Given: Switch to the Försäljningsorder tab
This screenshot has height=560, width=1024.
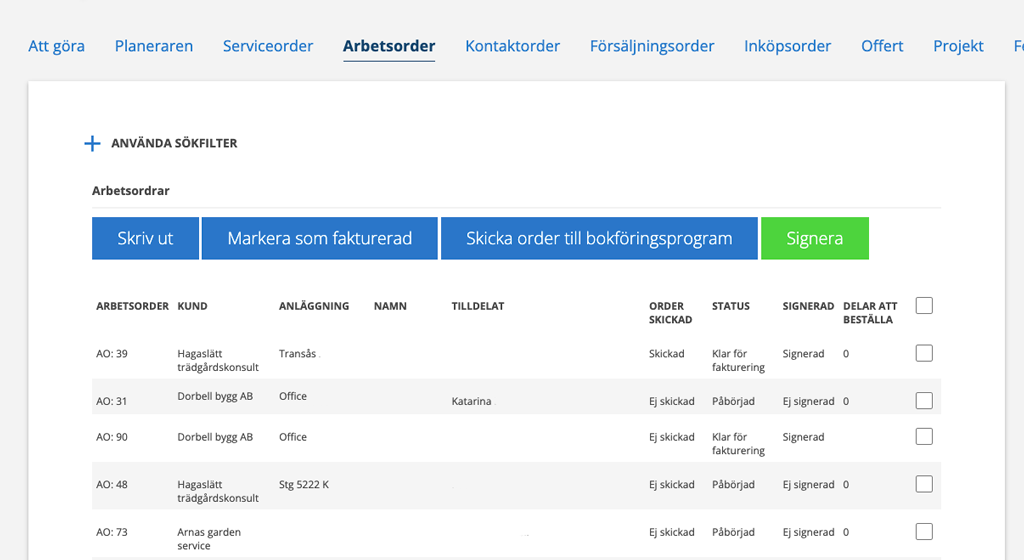Looking at the screenshot, I should (652, 46).
